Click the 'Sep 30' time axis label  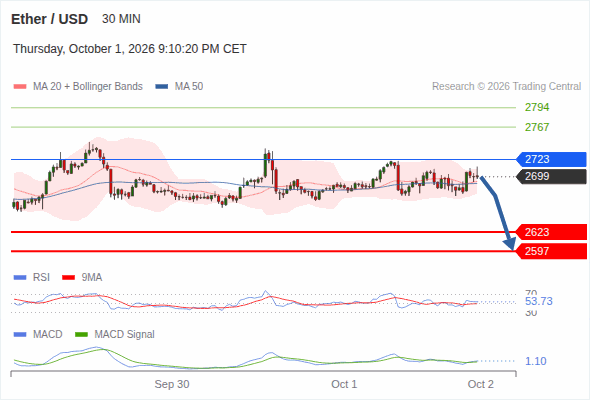click(x=172, y=384)
